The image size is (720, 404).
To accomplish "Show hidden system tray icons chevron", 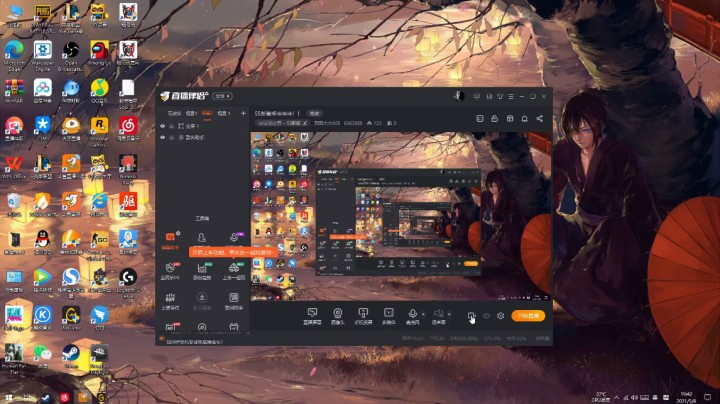I will (x=616, y=398).
